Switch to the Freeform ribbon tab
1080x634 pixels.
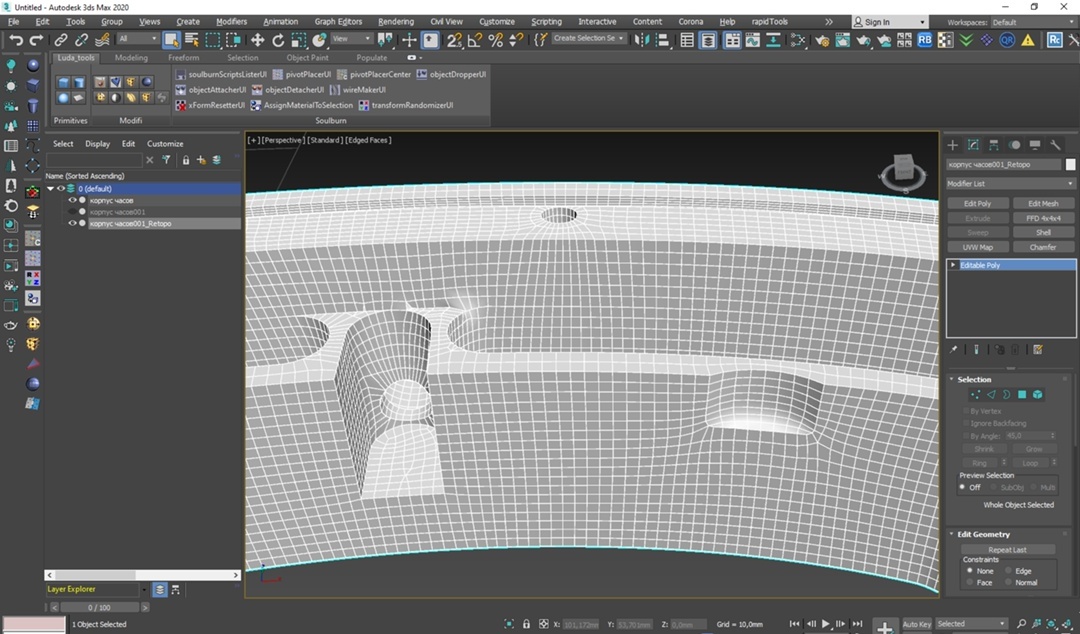(x=183, y=58)
